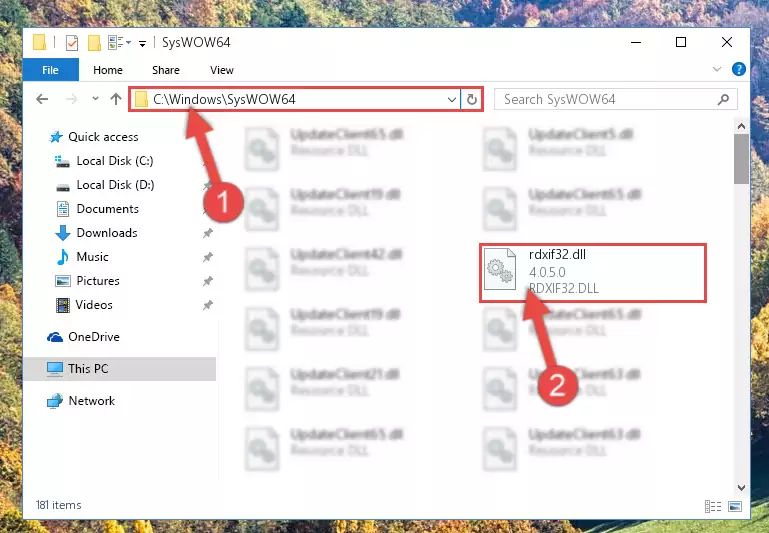Click the pin icon next to Videos

208,305
